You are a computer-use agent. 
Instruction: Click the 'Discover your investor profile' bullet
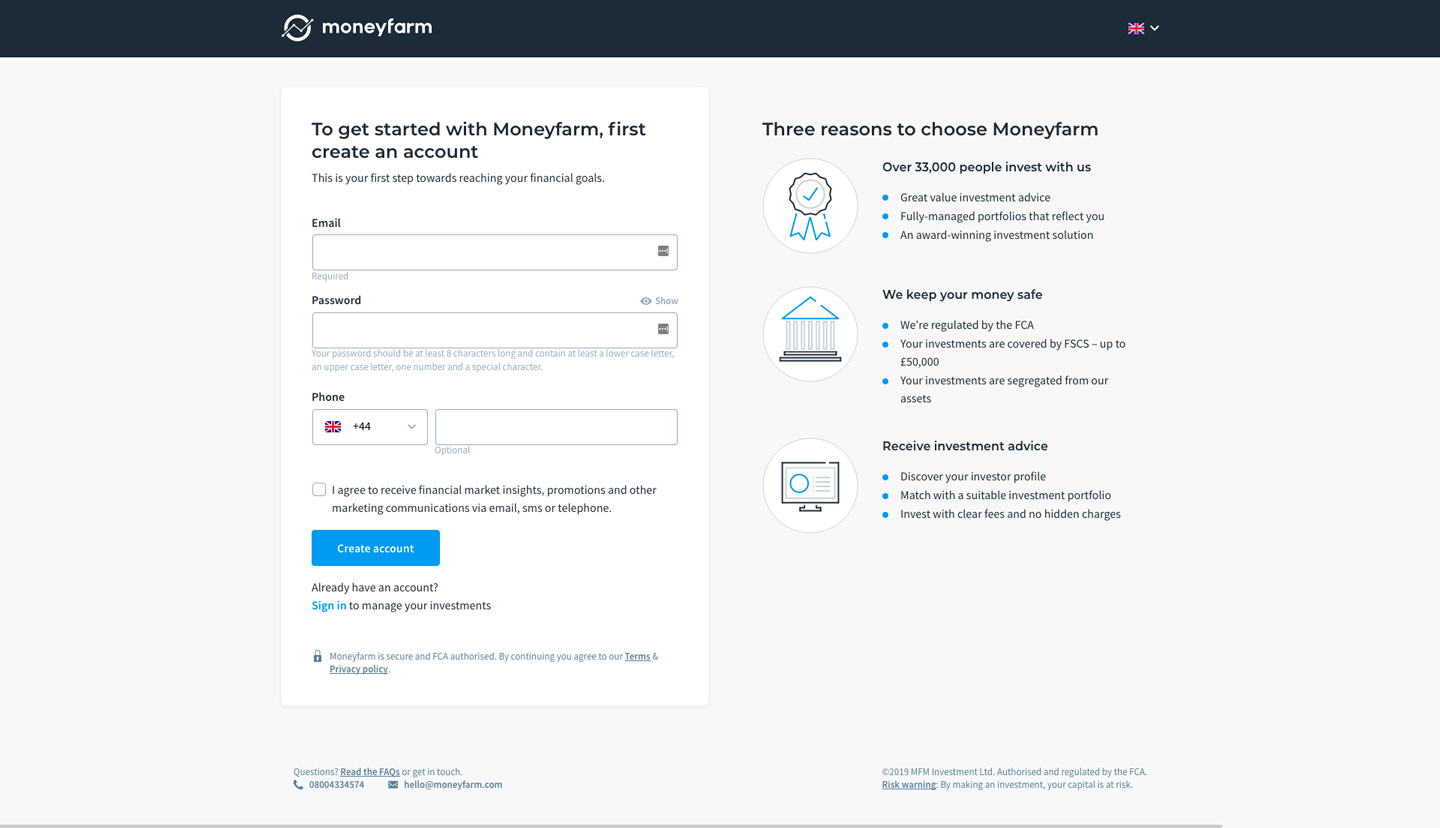(973, 477)
